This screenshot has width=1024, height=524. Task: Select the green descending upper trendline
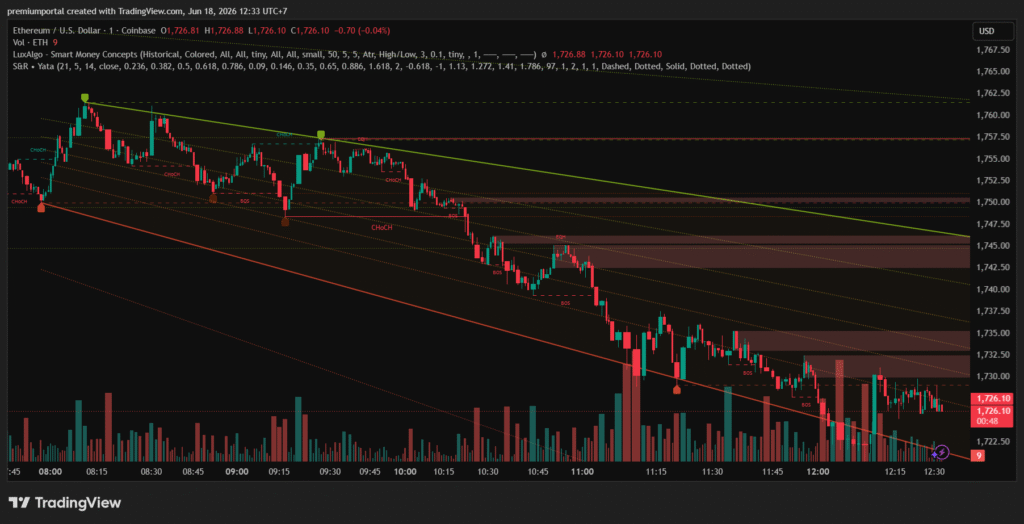528,170
